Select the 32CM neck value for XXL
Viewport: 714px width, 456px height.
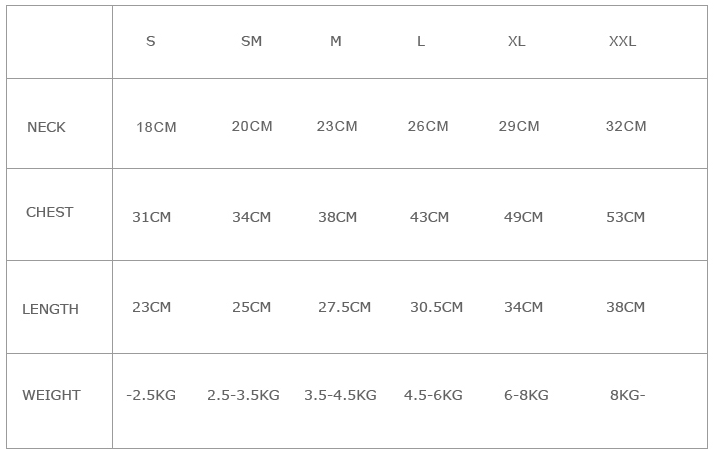pos(626,126)
